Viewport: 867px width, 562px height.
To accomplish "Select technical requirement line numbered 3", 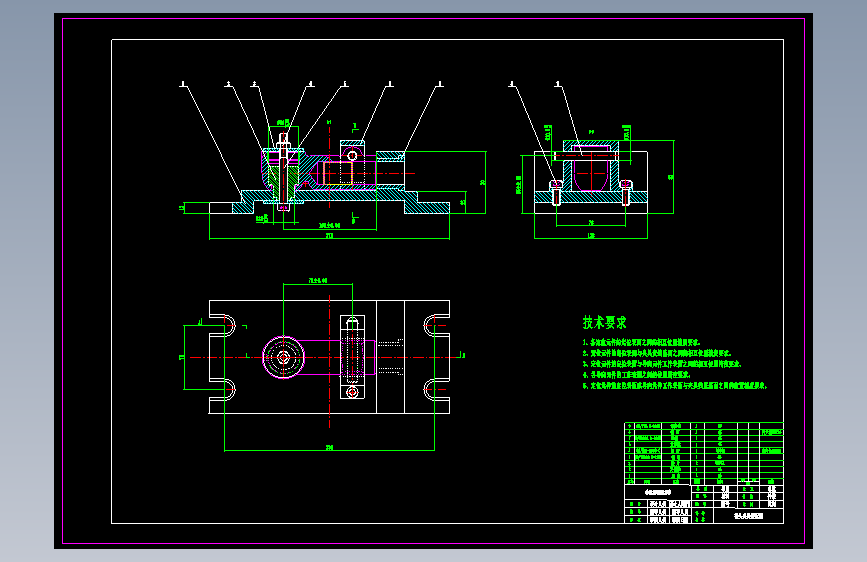I will pos(662,364).
